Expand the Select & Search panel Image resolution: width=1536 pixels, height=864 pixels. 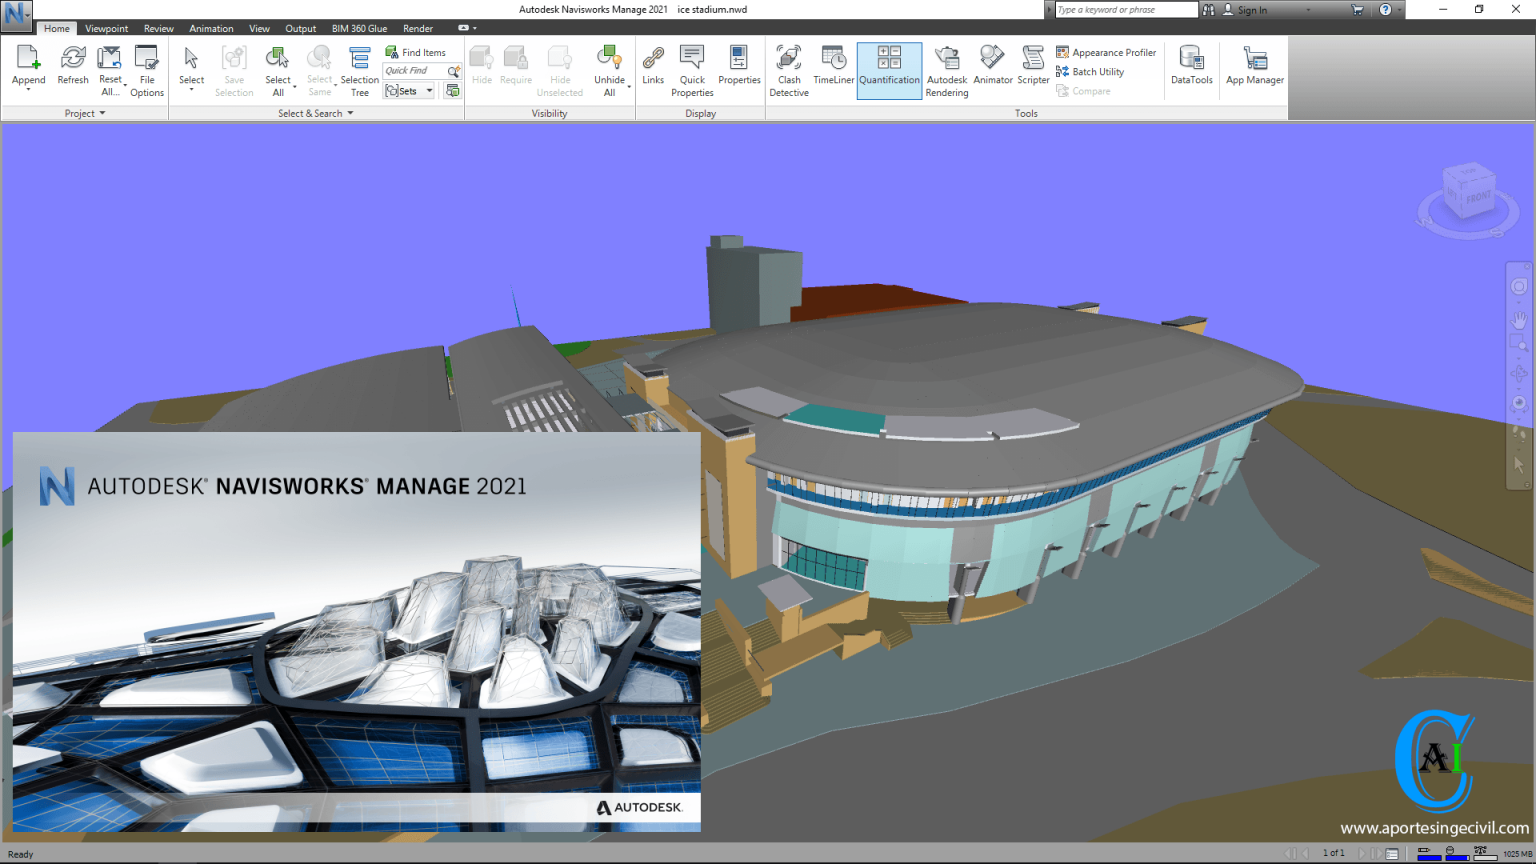click(x=316, y=113)
